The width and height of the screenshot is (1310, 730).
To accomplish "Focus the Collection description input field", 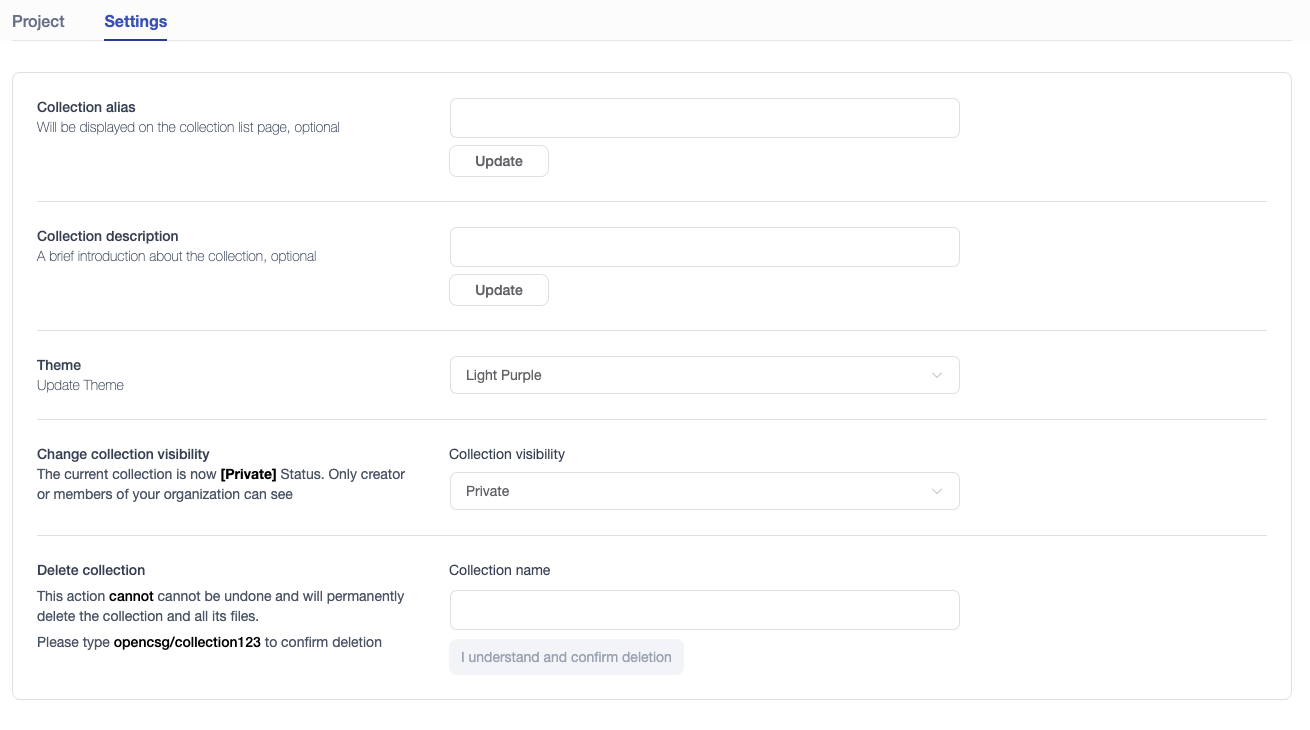I will [x=704, y=247].
